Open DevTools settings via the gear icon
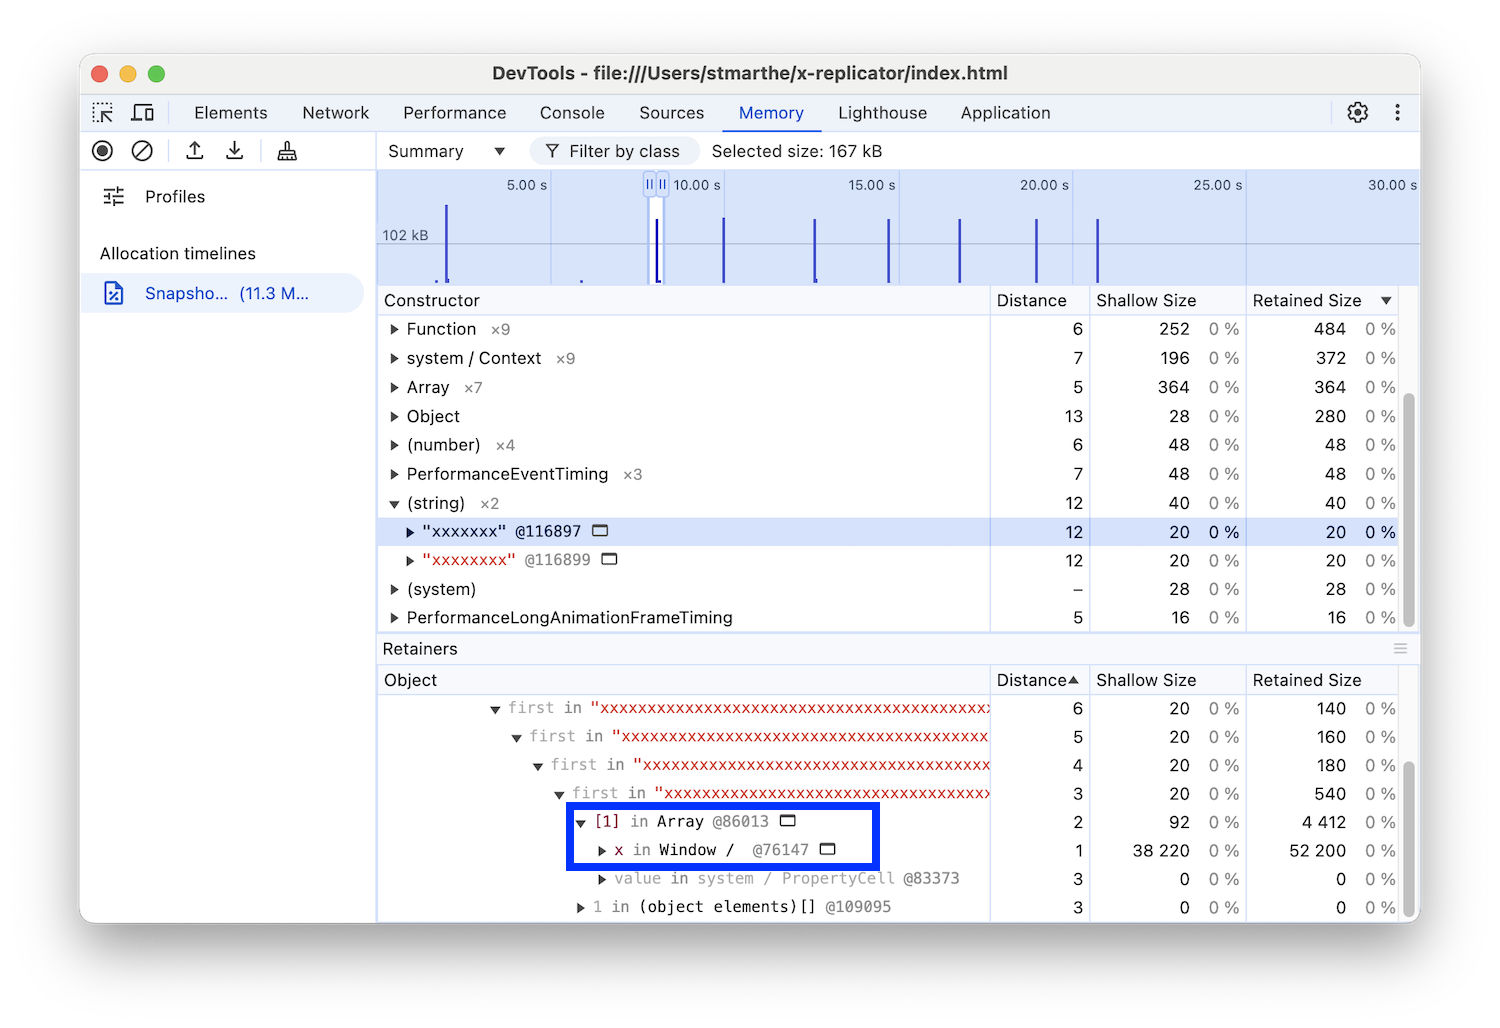Viewport: 1500px width, 1028px height. [1357, 112]
